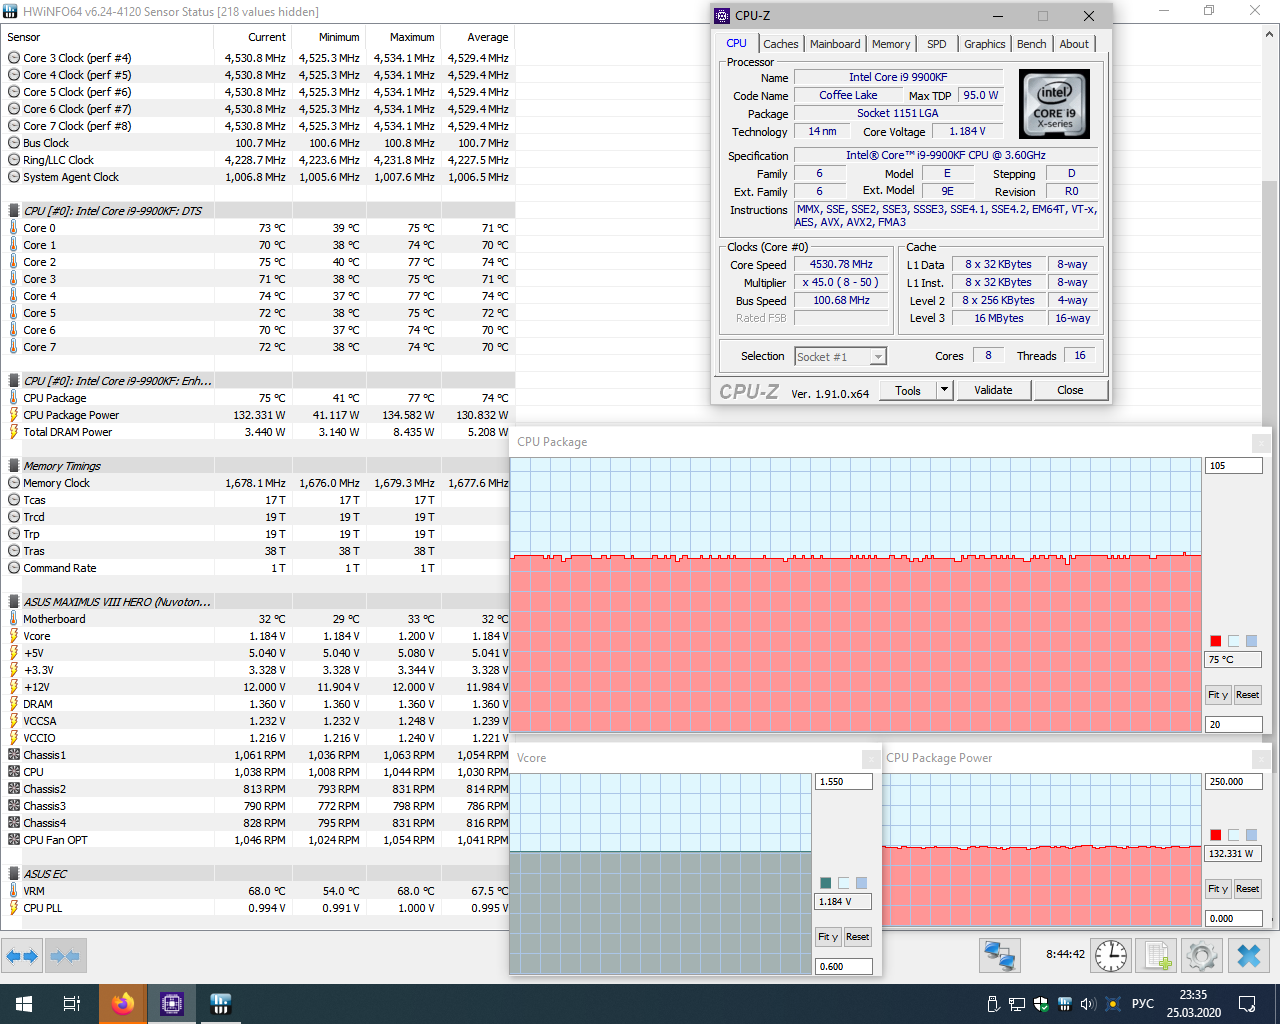Open the notification center icon

pos(1247,1004)
